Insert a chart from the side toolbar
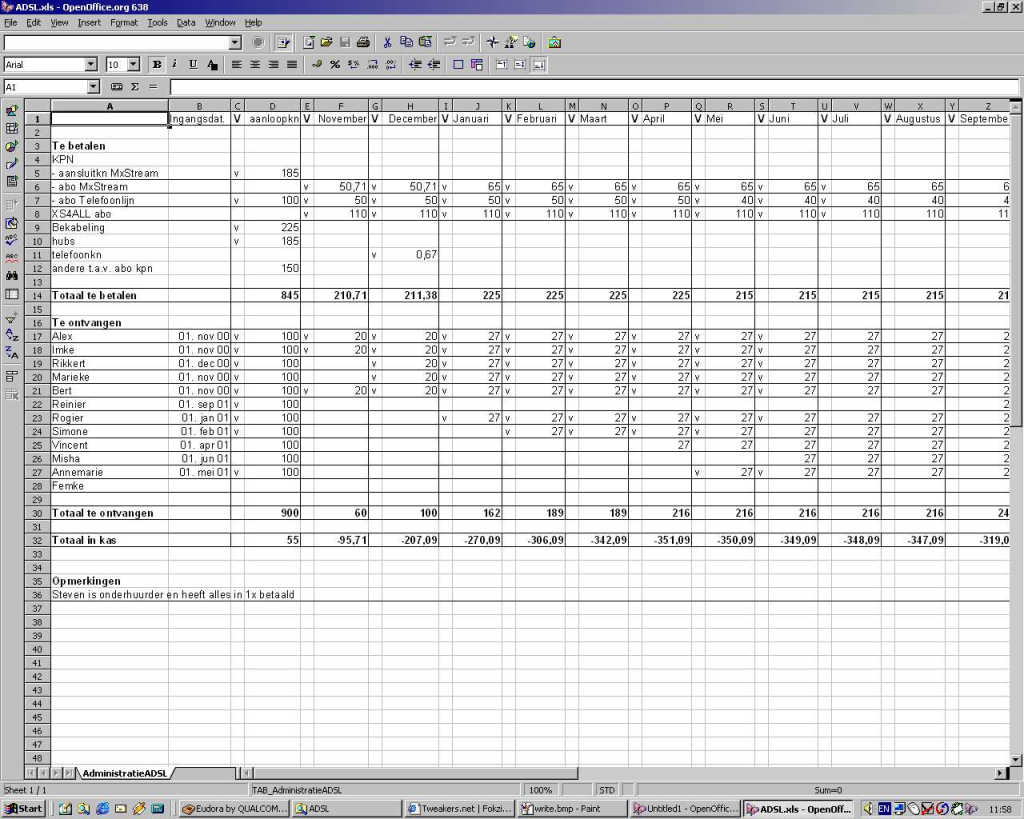The height and width of the screenshot is (819, 1024). (x=12, y=146)
